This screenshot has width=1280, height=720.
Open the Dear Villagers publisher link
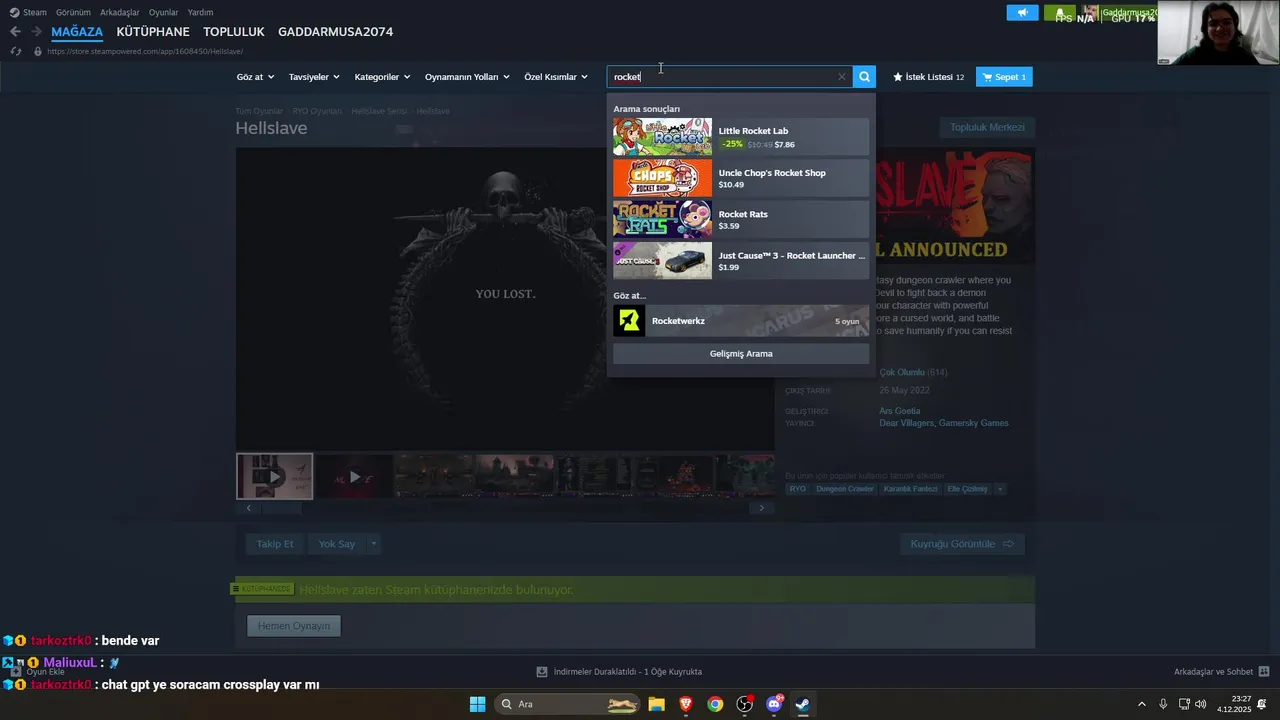[907, 423]
